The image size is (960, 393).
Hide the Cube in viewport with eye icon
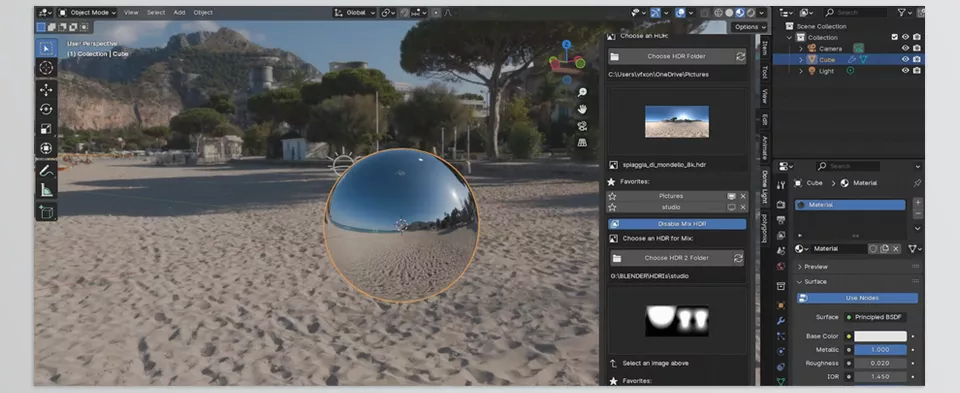(x=906, y=59)
